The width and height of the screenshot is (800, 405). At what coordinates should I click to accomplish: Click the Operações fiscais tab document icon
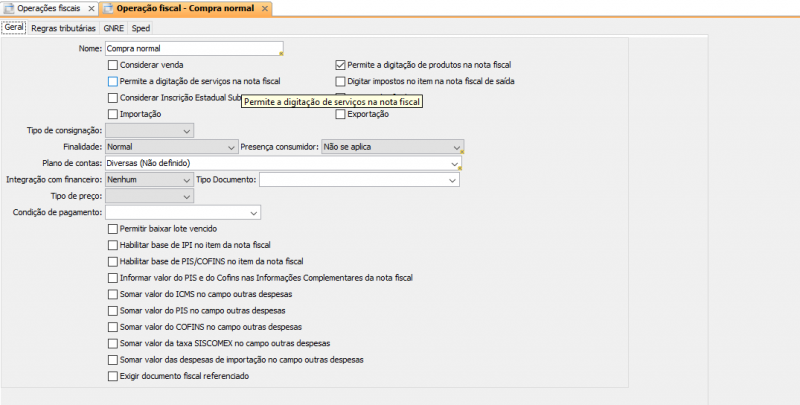(10, 9)
